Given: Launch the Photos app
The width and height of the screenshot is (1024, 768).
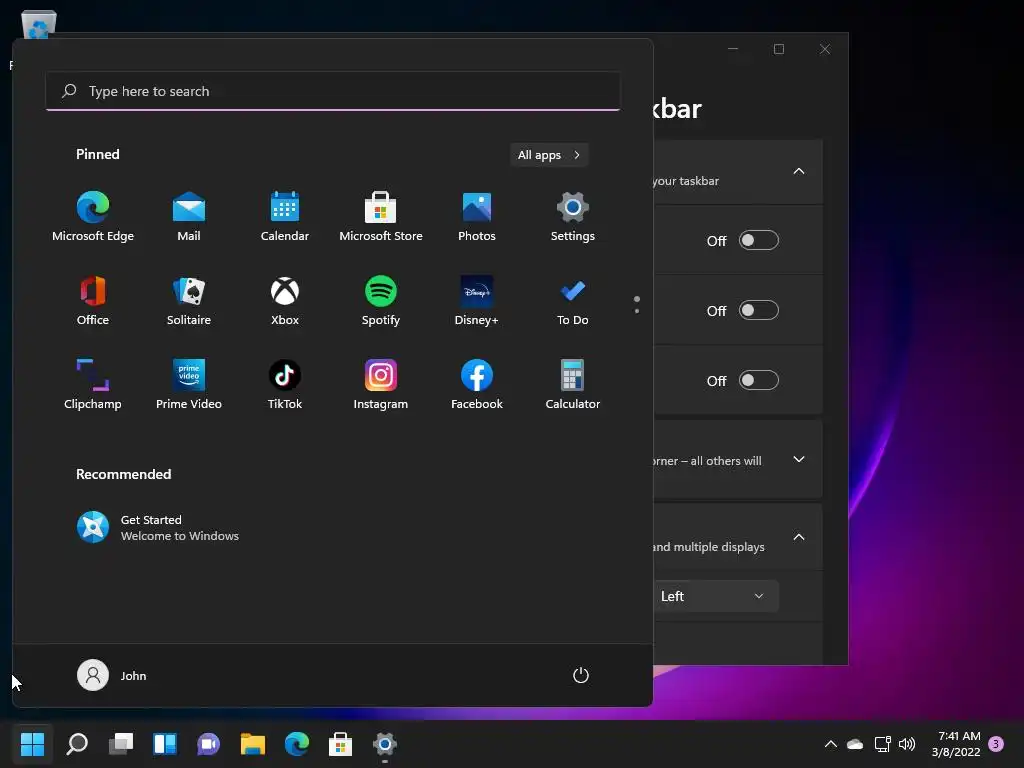Looking at the screenshot, I should pyautogui.click(x=477, y=217).
